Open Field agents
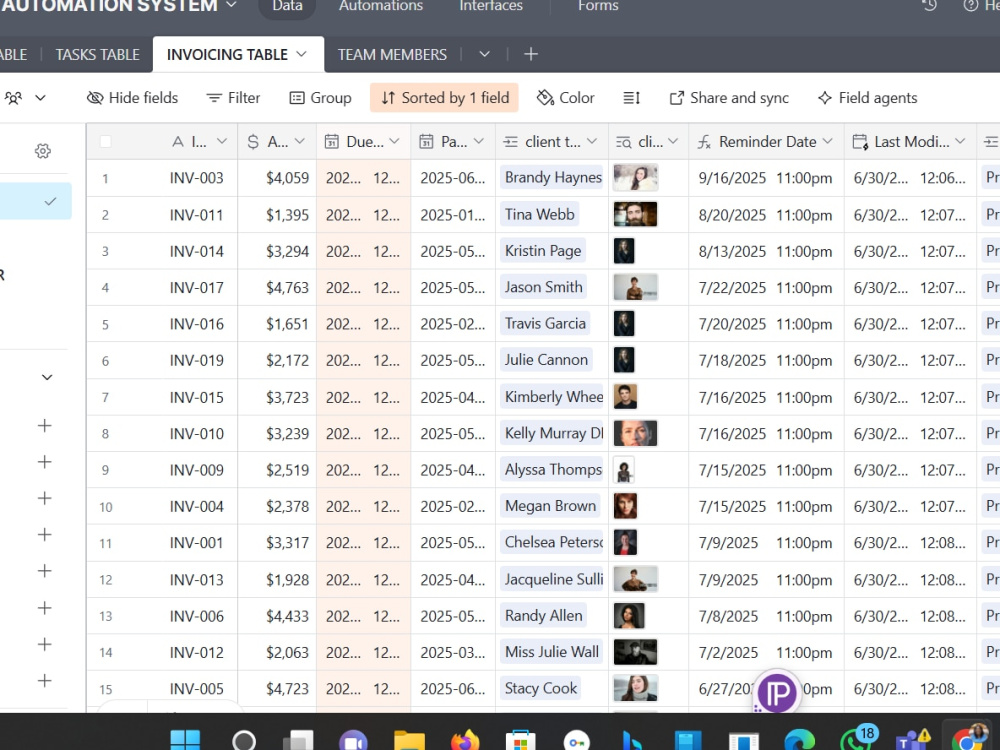Viewport: 1000px width, 750px height. [x=867, y=98]
